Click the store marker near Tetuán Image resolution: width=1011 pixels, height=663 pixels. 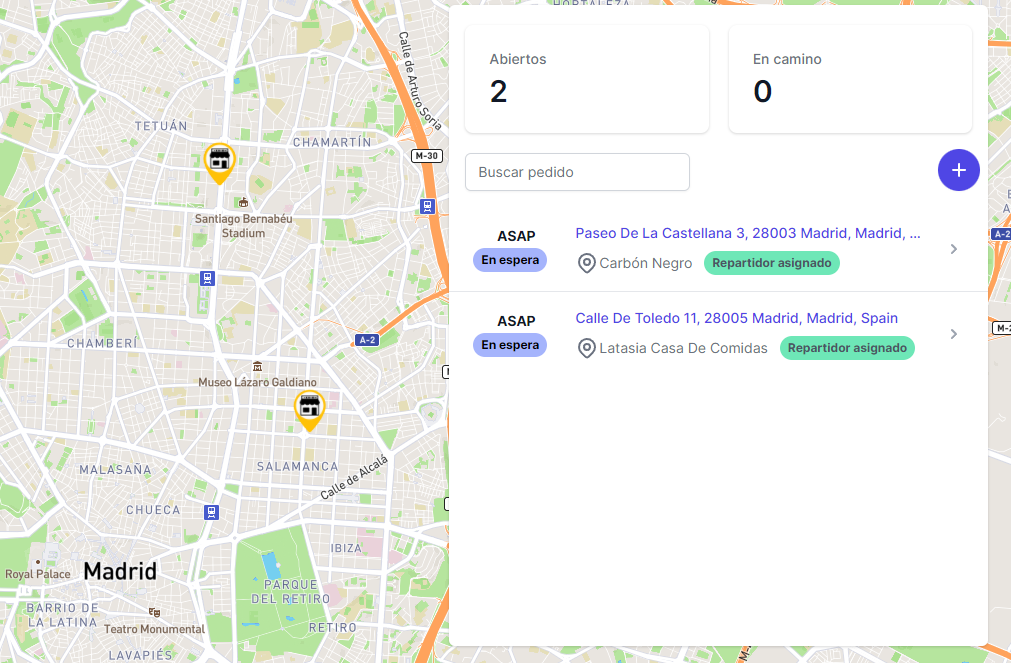point(219,161)
